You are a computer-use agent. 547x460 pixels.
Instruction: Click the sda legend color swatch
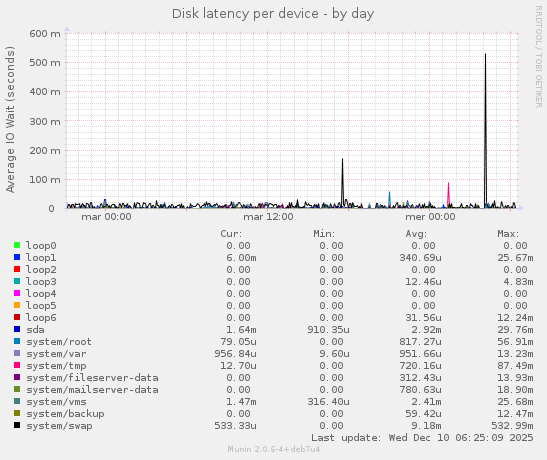(x=17, y=329)
